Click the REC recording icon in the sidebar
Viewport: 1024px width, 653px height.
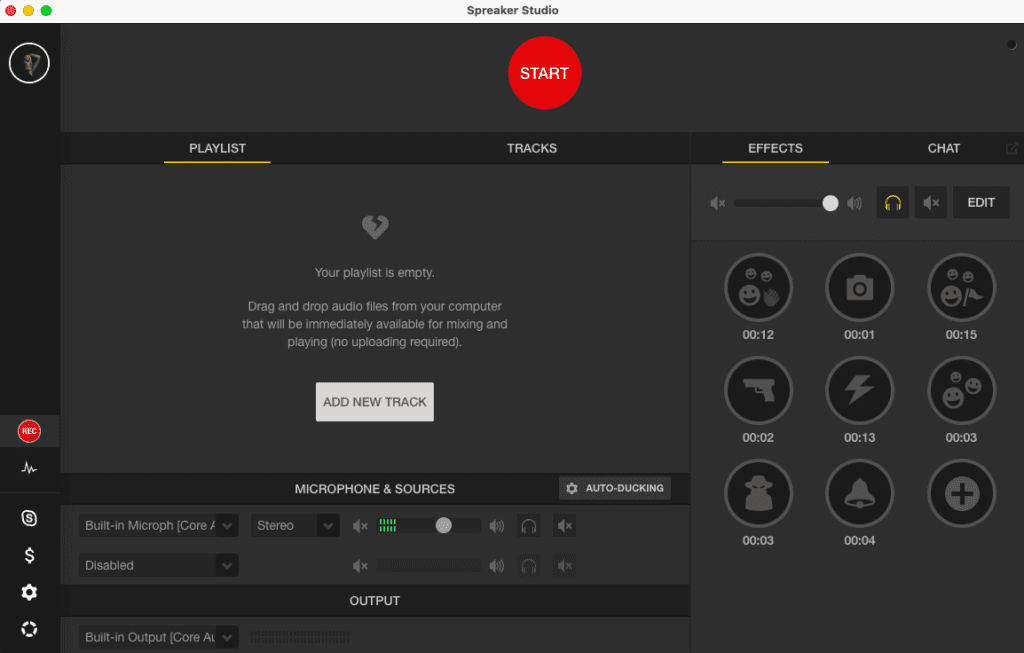point(29,431)
